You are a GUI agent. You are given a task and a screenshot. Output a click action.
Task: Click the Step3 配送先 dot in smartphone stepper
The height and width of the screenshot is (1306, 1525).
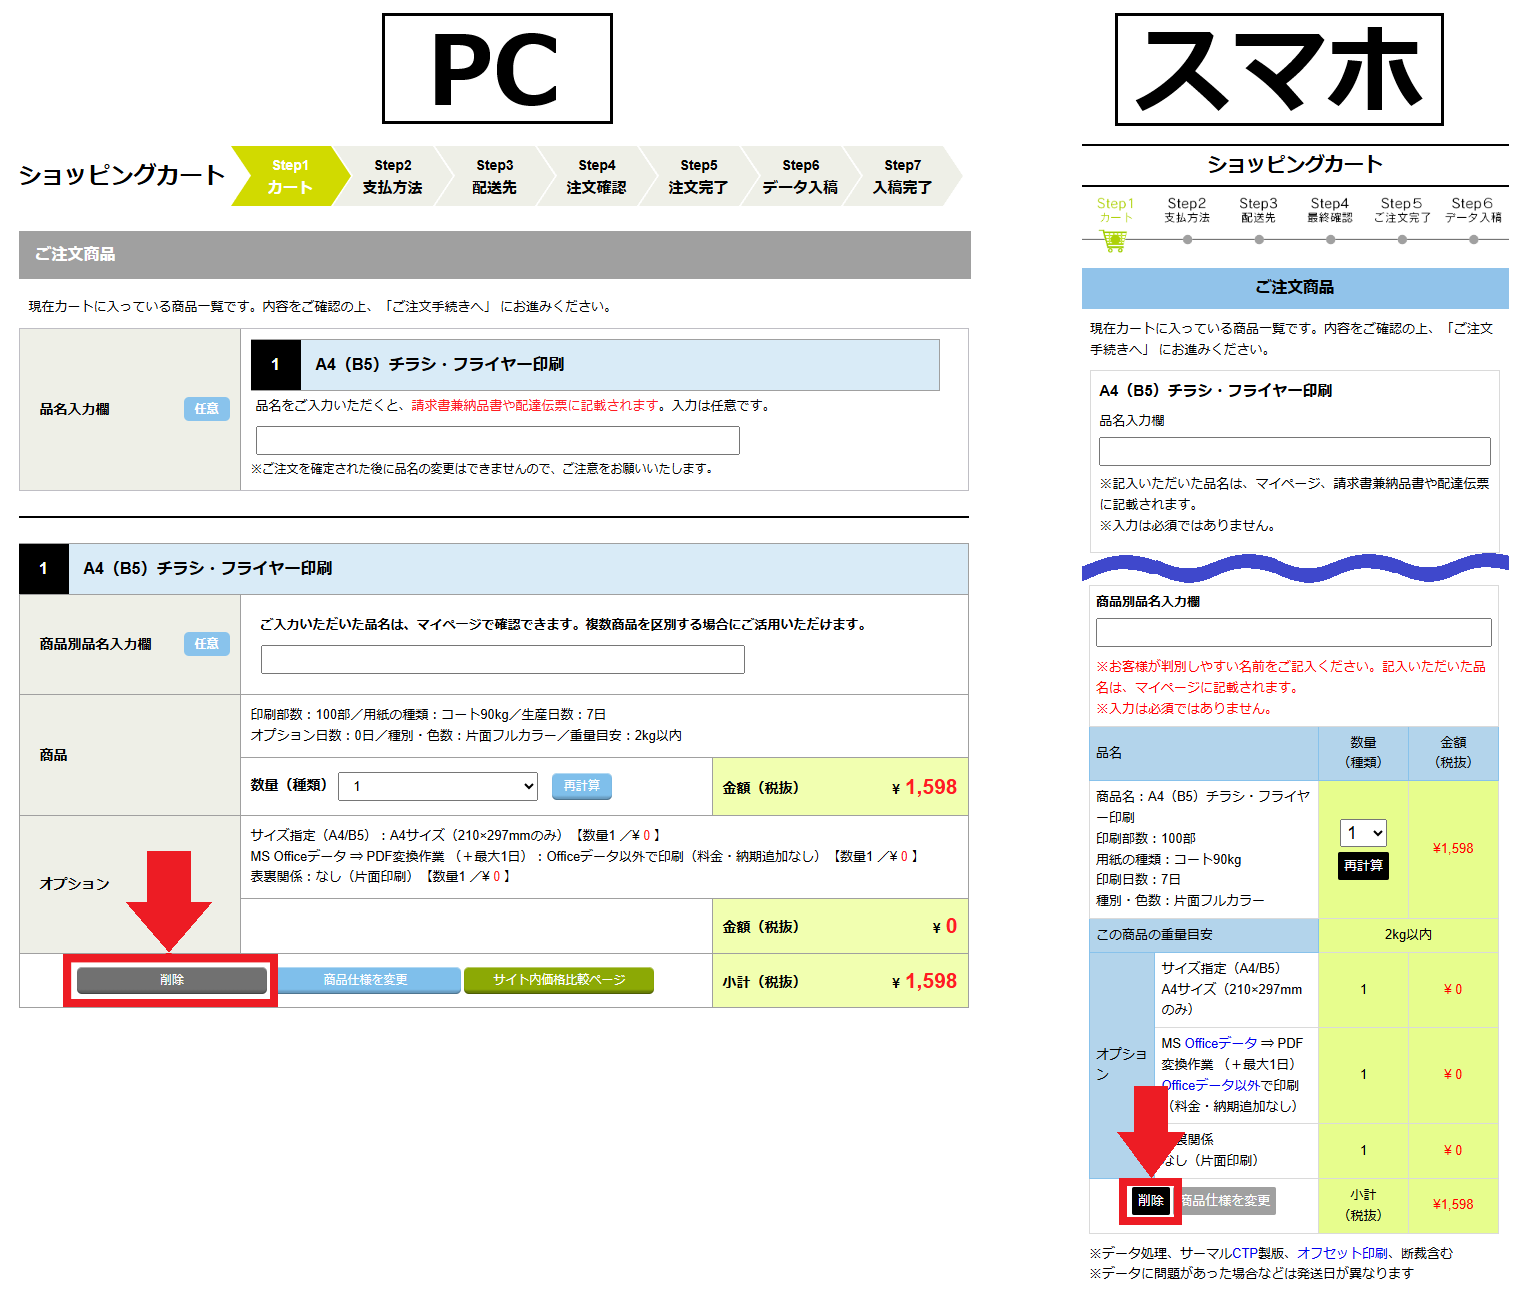point(1259,239)
